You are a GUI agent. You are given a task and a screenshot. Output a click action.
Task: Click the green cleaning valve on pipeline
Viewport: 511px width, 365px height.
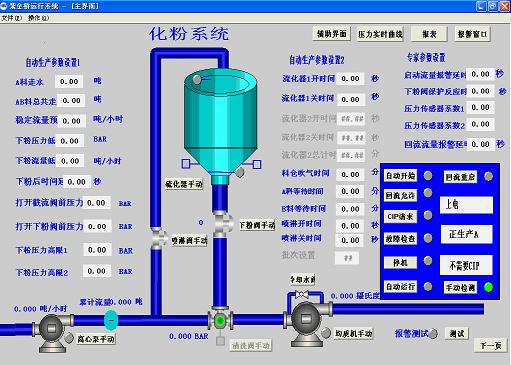[220, 320]
